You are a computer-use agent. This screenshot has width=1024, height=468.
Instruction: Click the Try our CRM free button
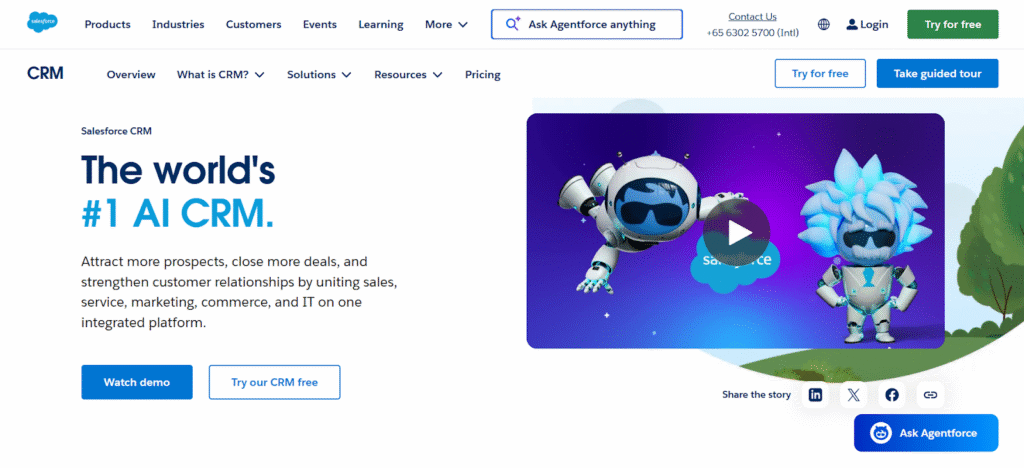(x=274, y=382)
